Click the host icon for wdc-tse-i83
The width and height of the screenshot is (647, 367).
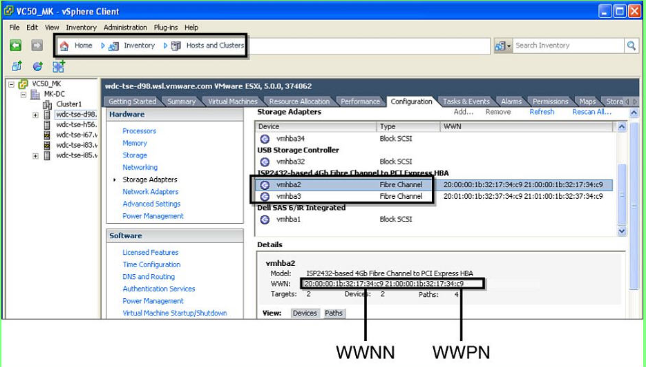pyautogui.click(x=47, y=145)
